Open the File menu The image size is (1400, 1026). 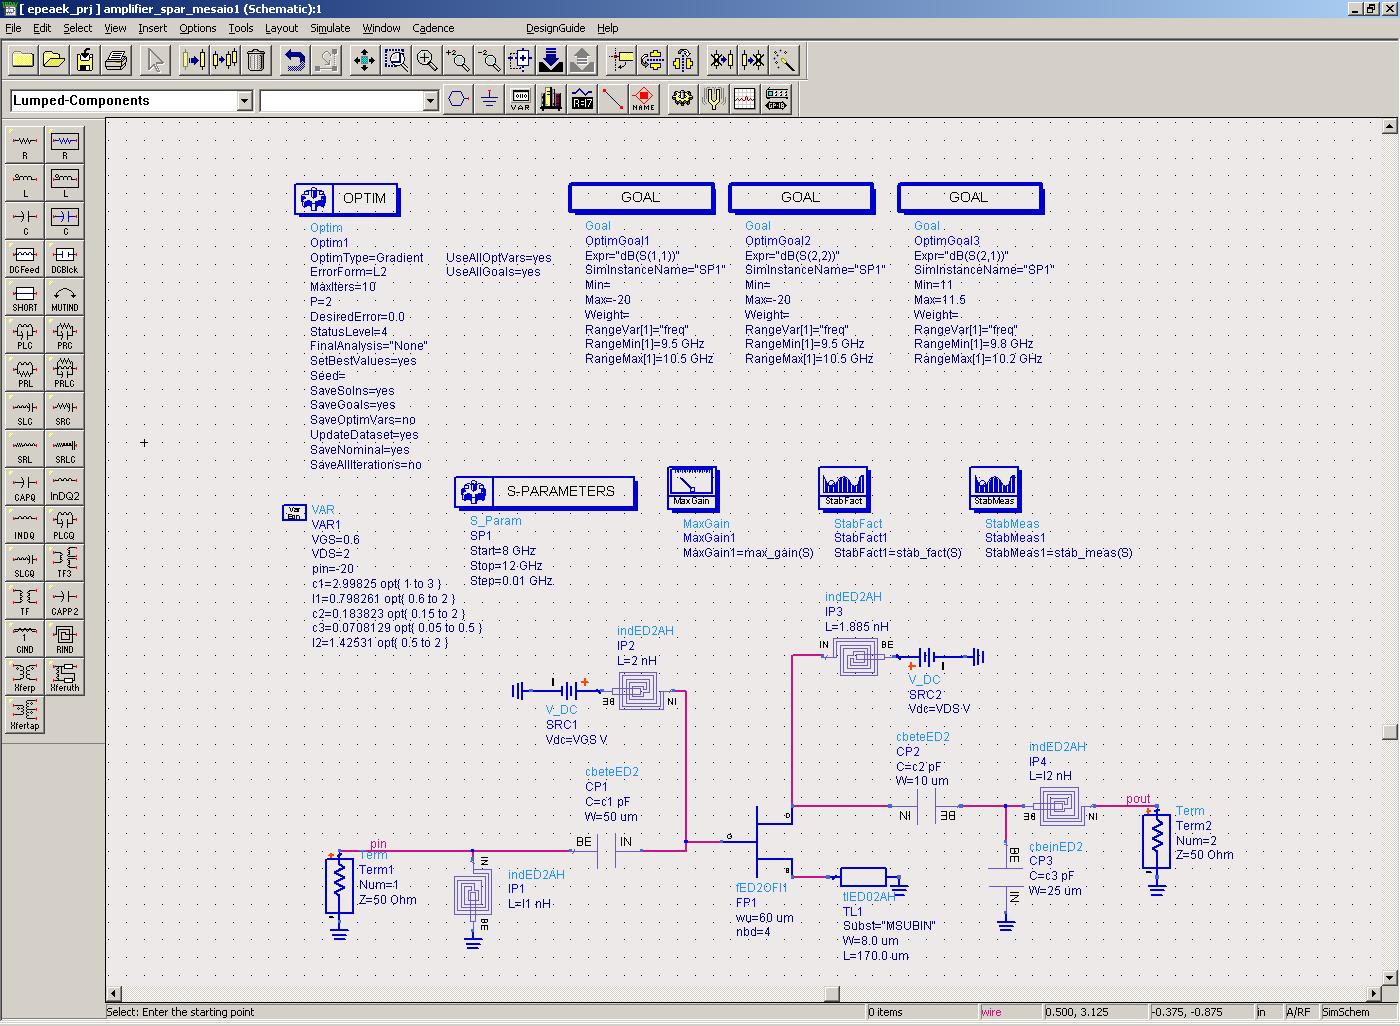tap(13, 28)
